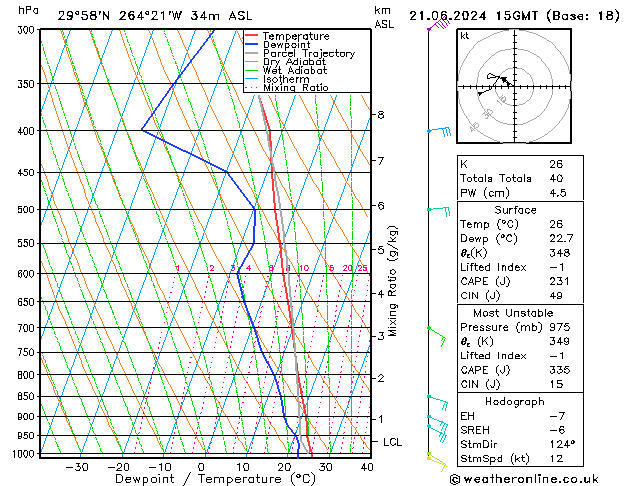The image size is (629, 486).
Task: Click the Hodograph section heading
Action: [x=515, y=402]
